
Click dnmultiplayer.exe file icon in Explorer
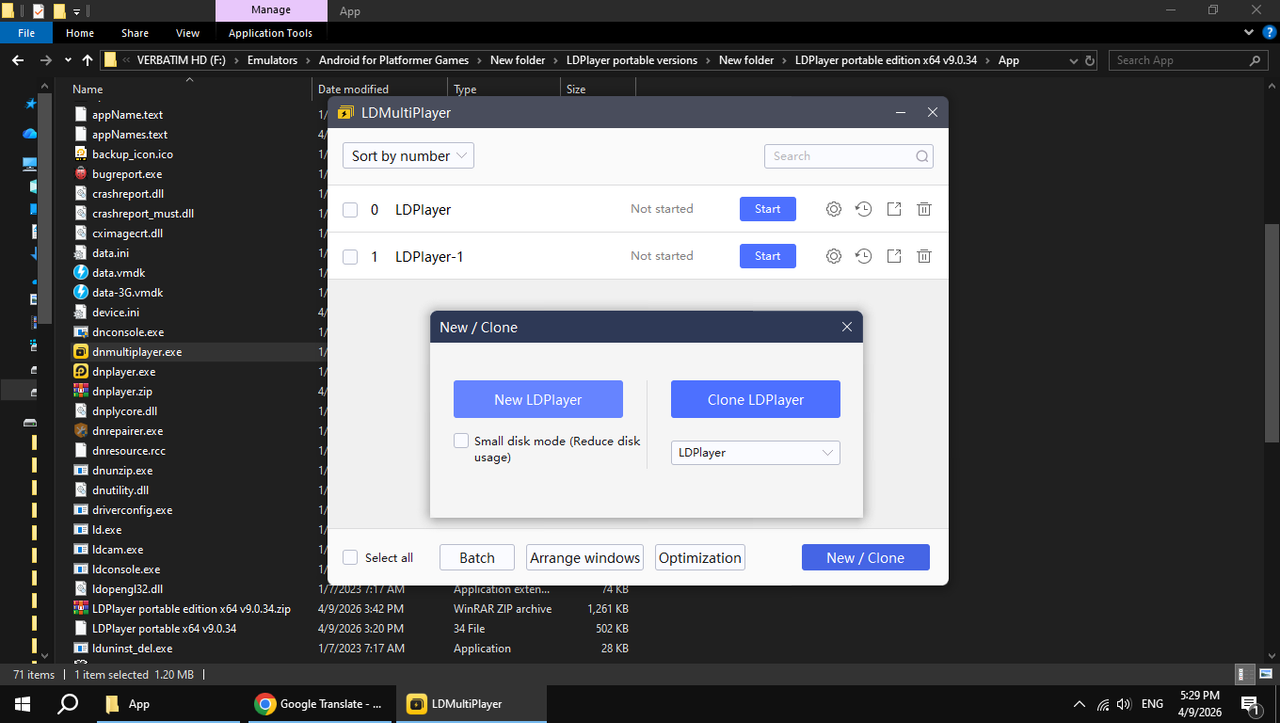pos(82,352)
